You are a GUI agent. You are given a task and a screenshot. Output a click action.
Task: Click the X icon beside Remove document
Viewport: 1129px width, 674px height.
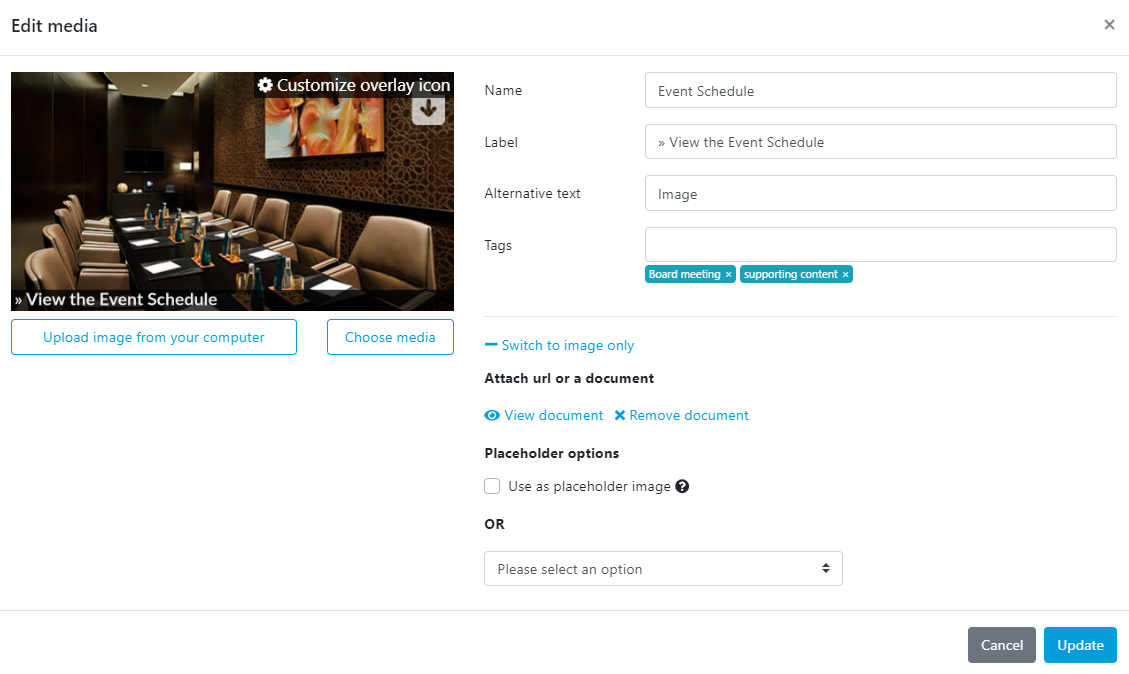[x=620, y=415]
